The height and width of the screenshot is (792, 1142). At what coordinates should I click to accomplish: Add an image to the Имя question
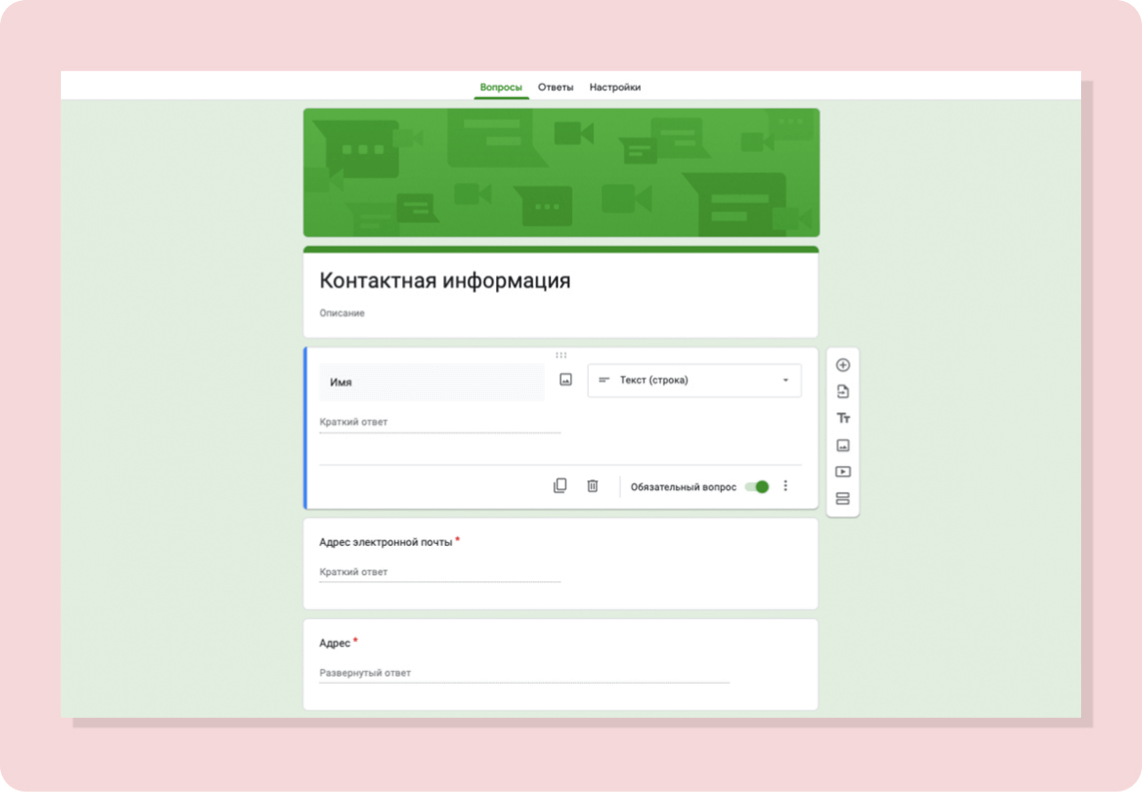(x=566, y=380)
